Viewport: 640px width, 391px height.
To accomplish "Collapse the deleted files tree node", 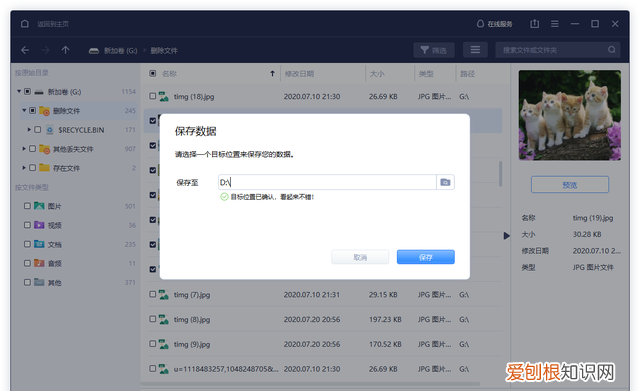I will (24, 111).
